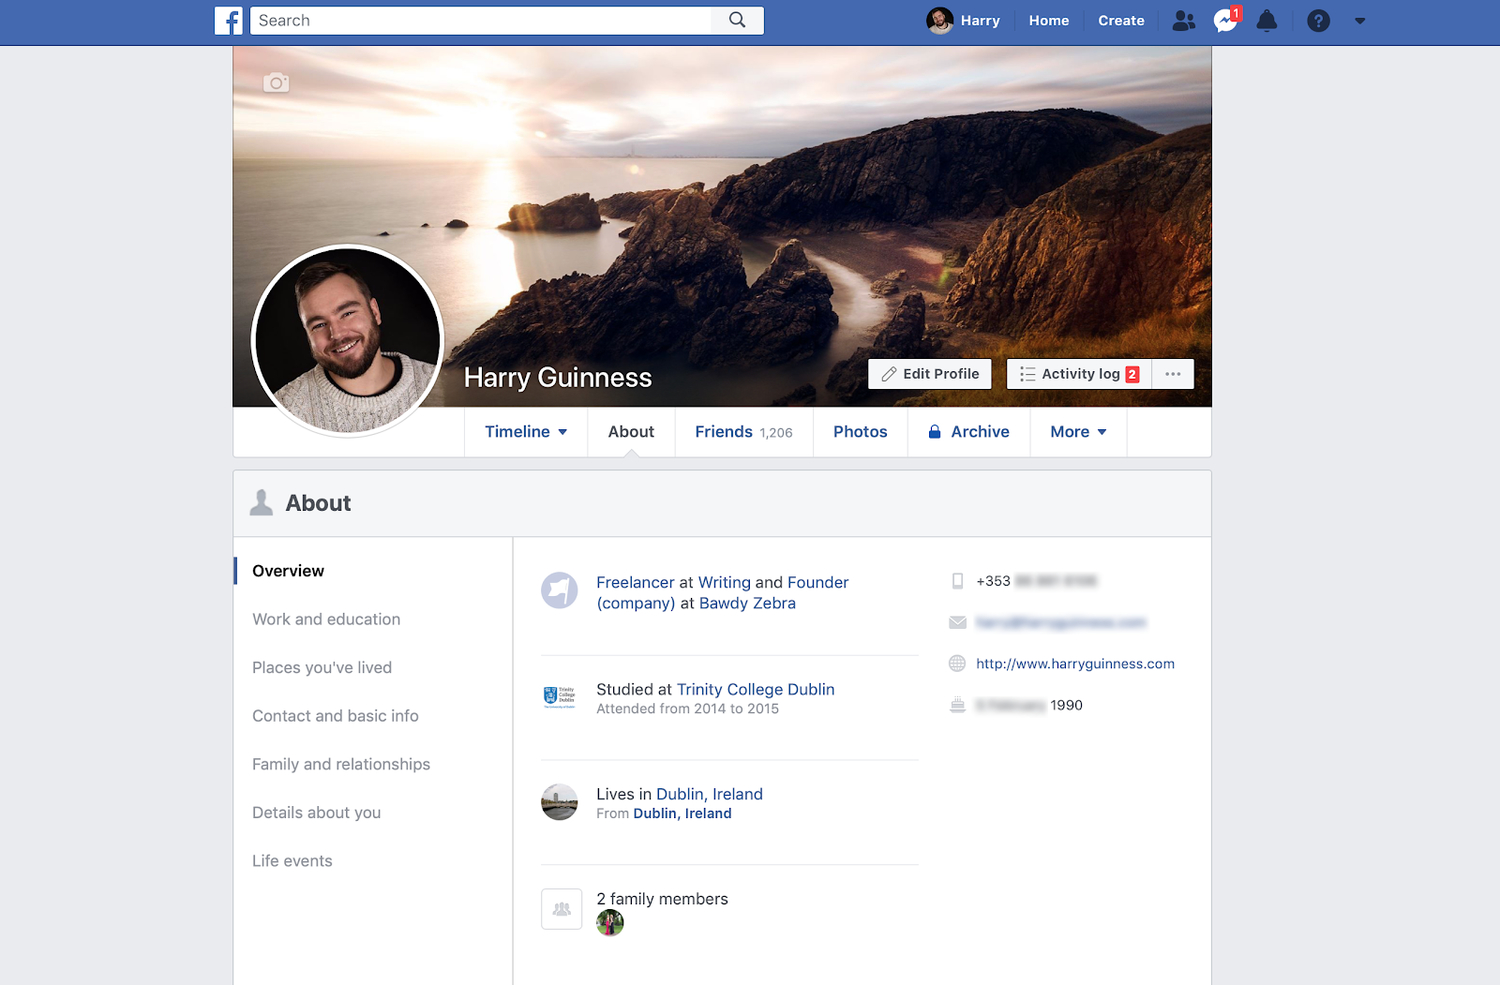The image size is (1500, 985).
Task: Expand the More dropdown tab
Action: [1078, 432]
